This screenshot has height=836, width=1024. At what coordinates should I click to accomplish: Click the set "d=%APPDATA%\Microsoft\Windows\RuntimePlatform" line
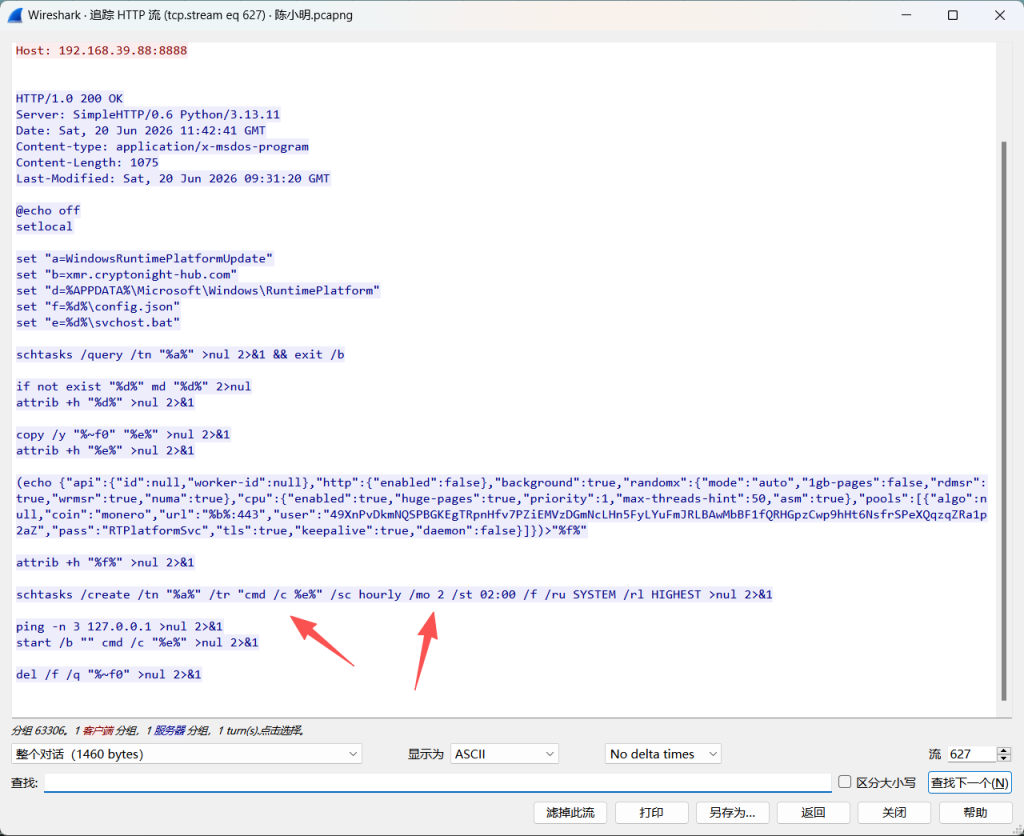198,291
